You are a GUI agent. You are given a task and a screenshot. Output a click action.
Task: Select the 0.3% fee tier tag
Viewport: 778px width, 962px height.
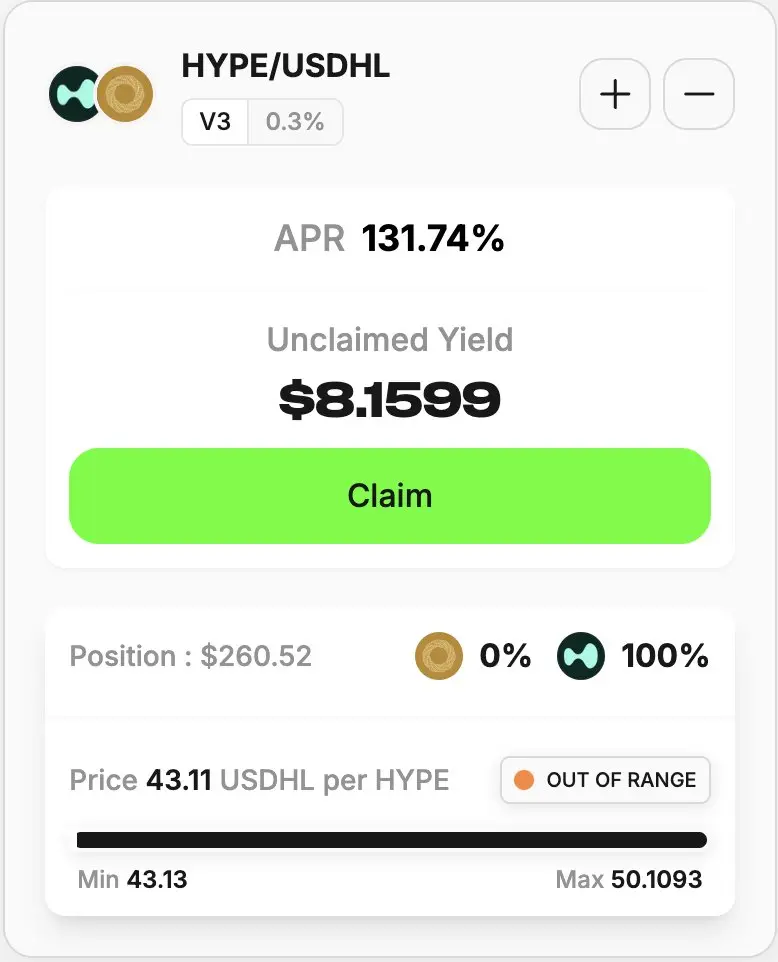pos(295,121)
